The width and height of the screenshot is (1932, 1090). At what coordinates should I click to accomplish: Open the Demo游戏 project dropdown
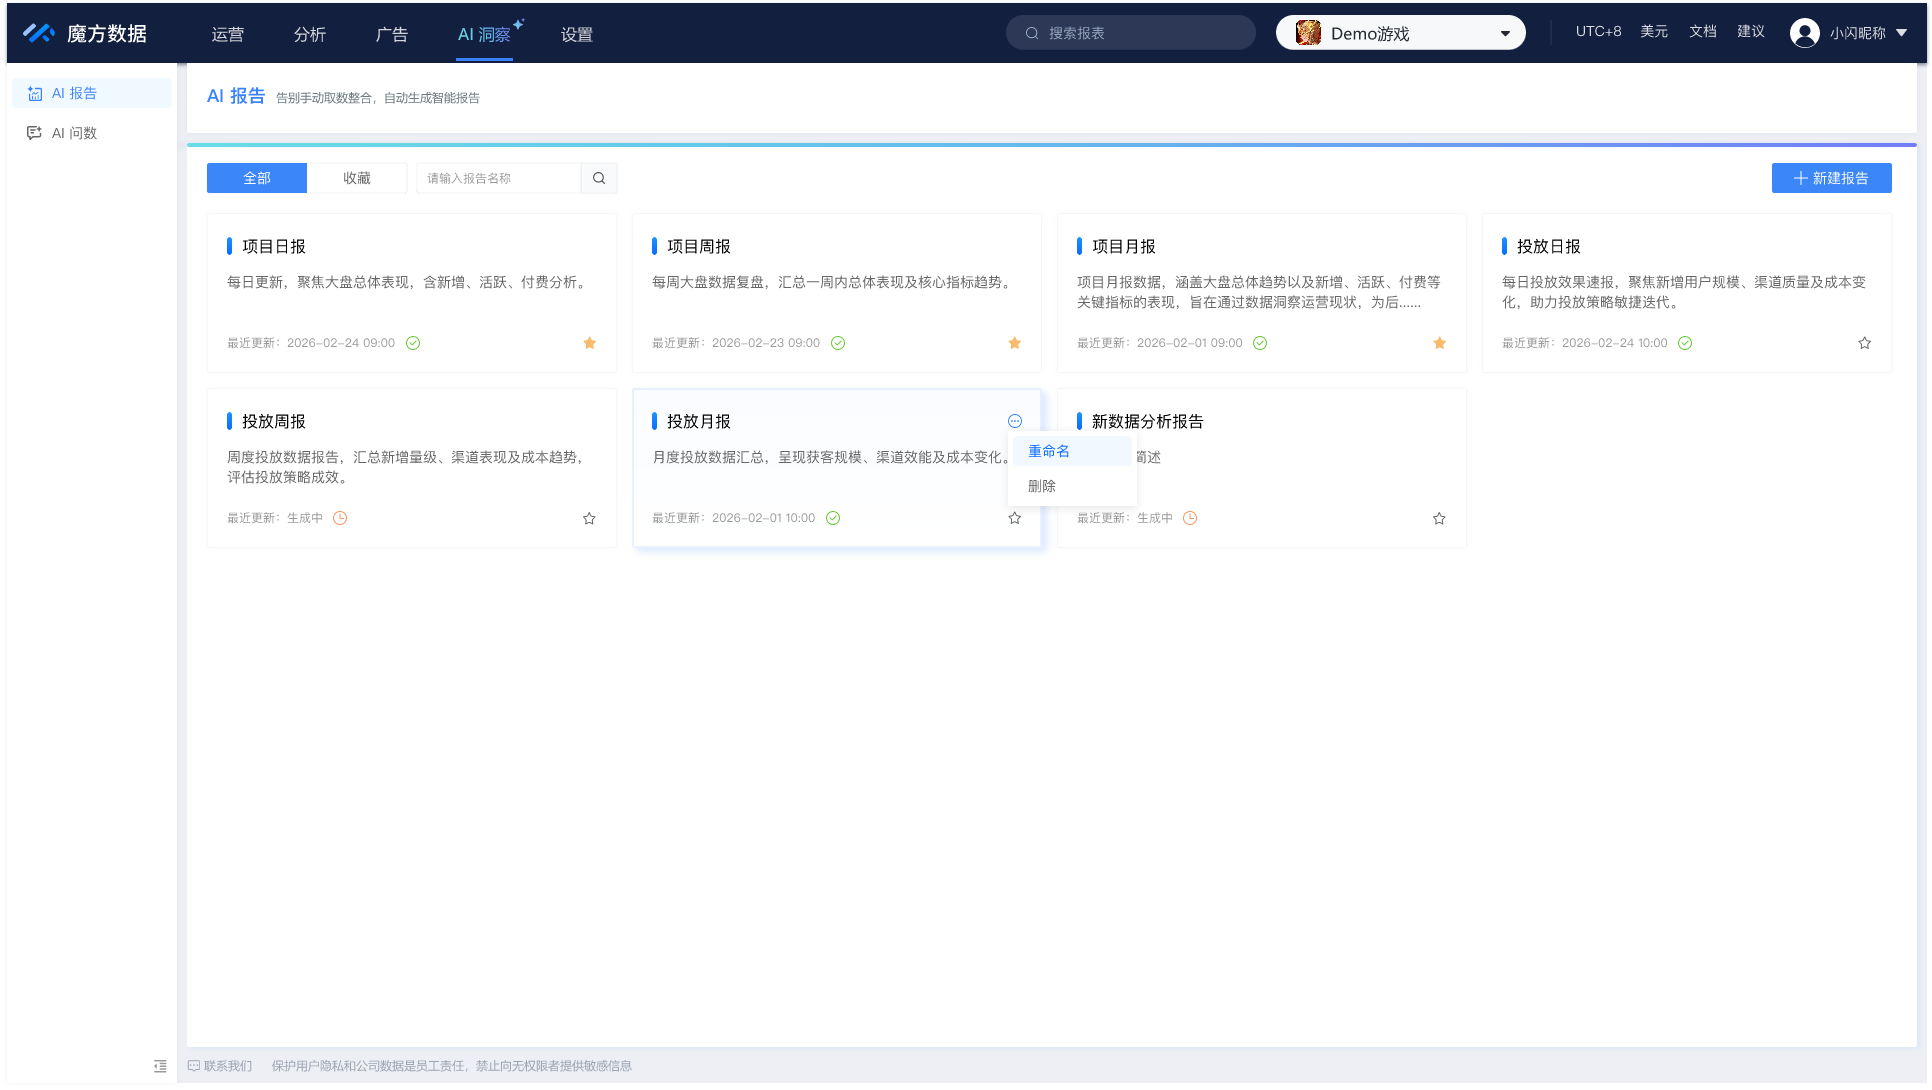pos(1400,32)
